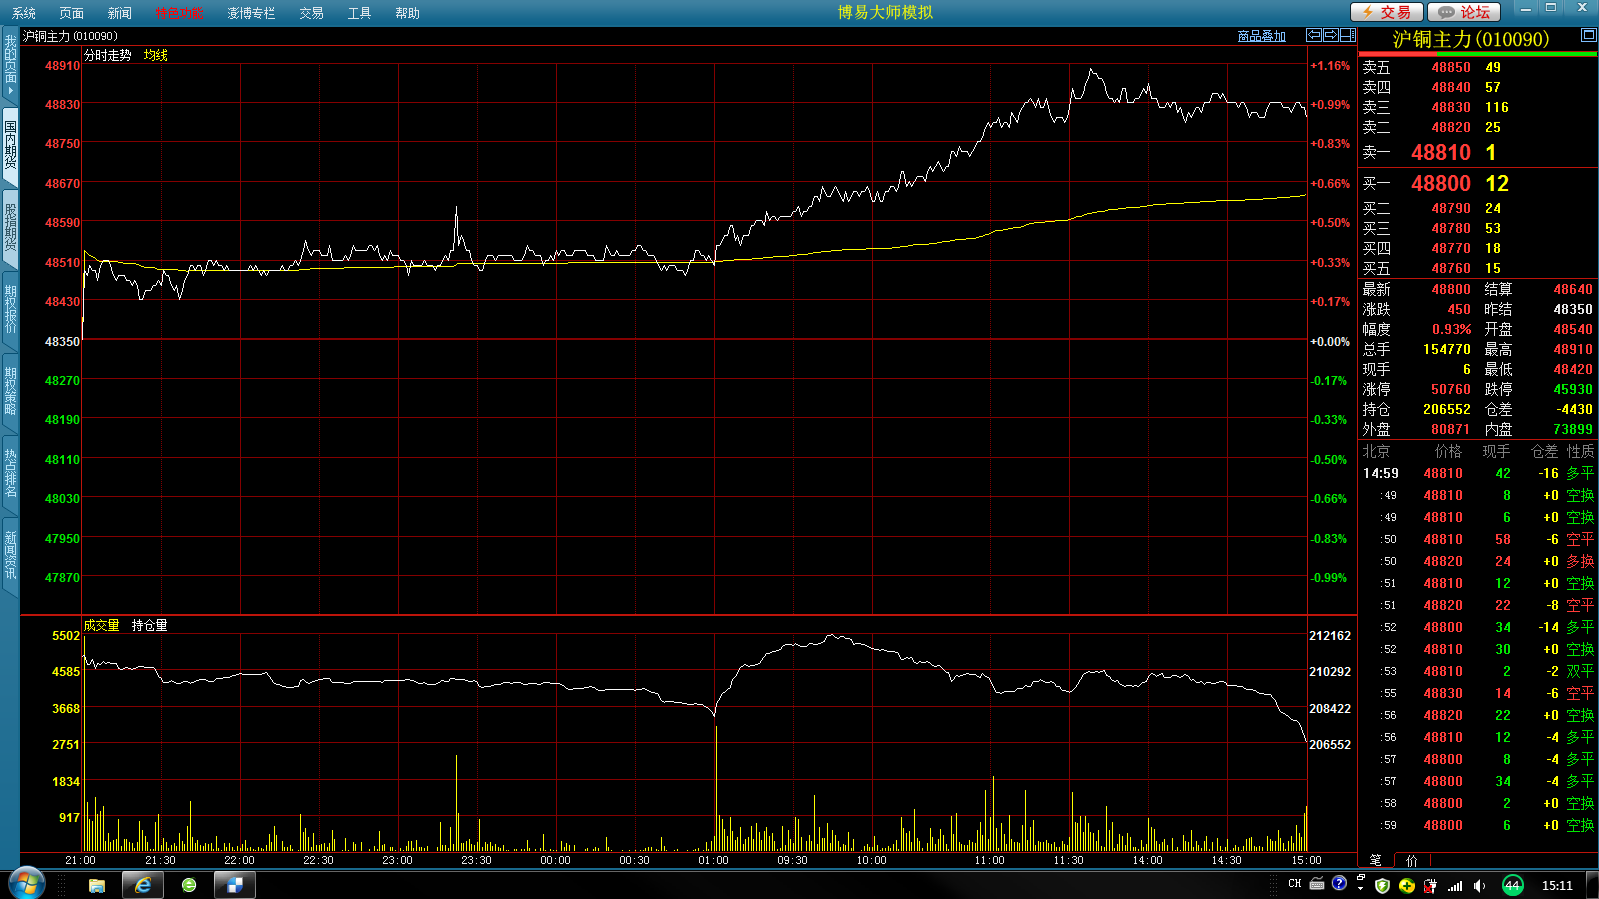Launch the green 360 browser icon
Image resolution: width=1599 pixels, height=899 pixels.
click(x=189, y=885)
